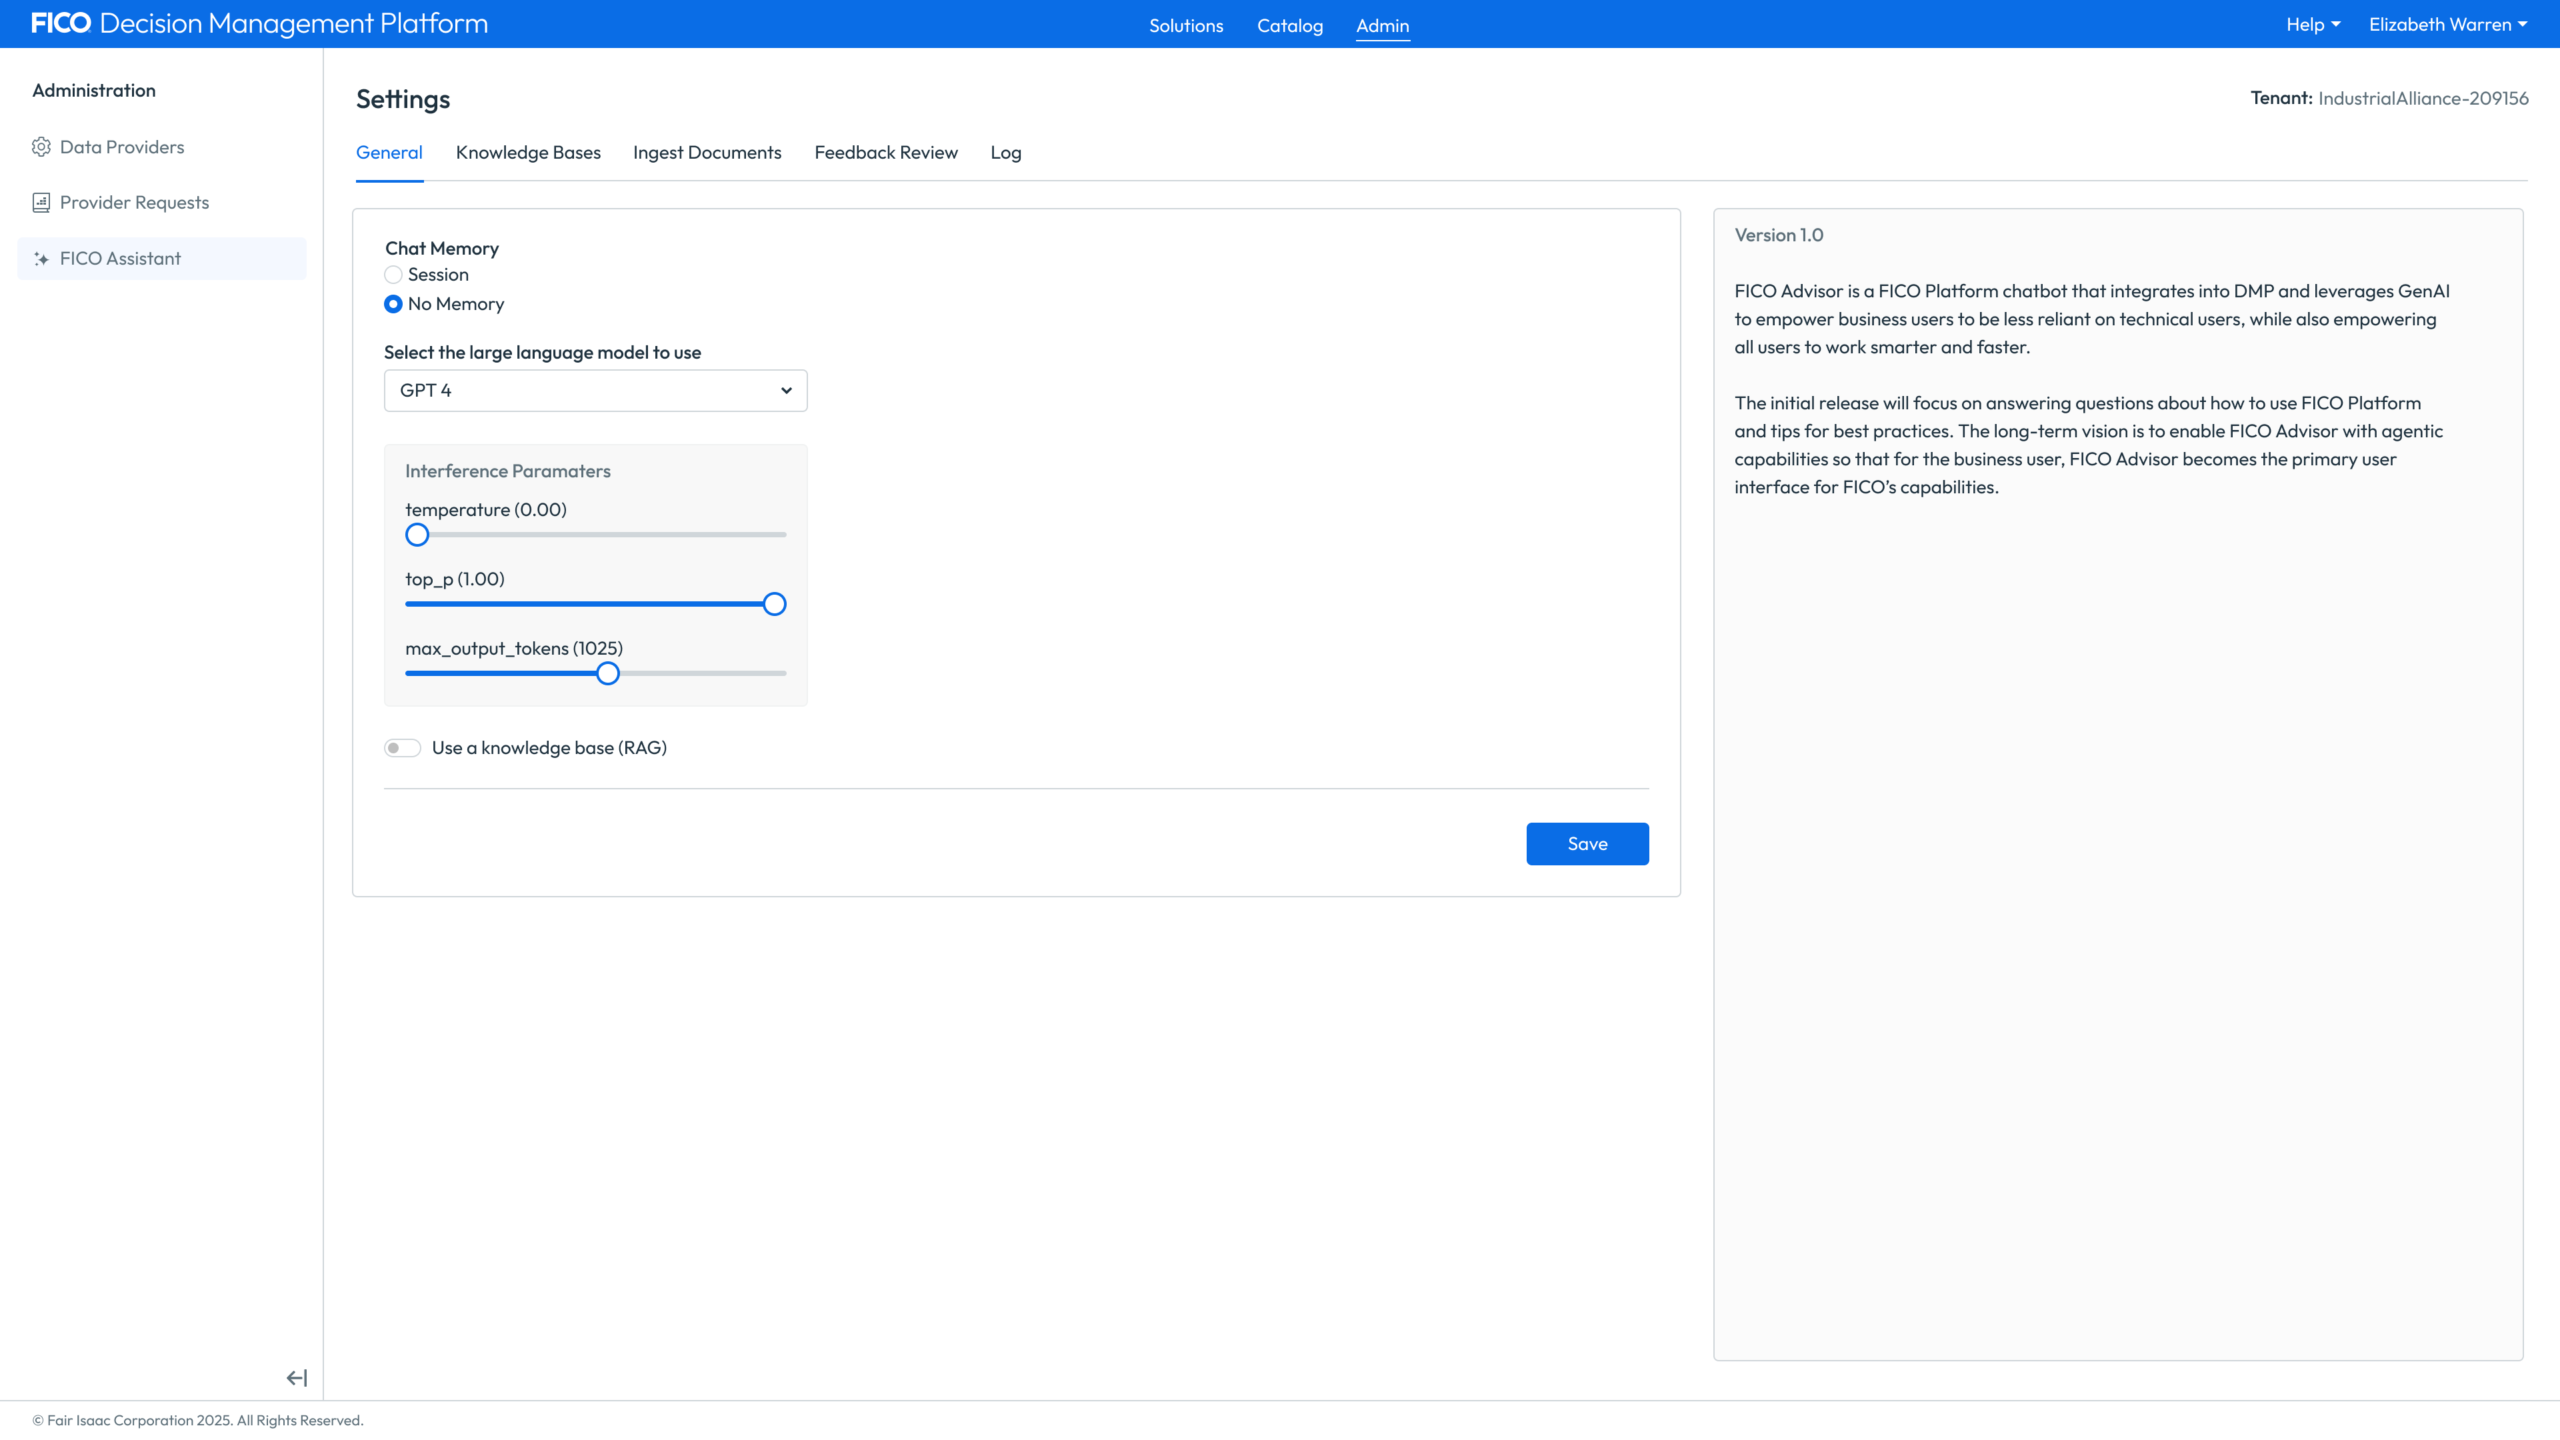2560x1440 pixels.
Task: Click the tenant name IndustrialAlliance-209156
Action: [x=2423, y=98]
